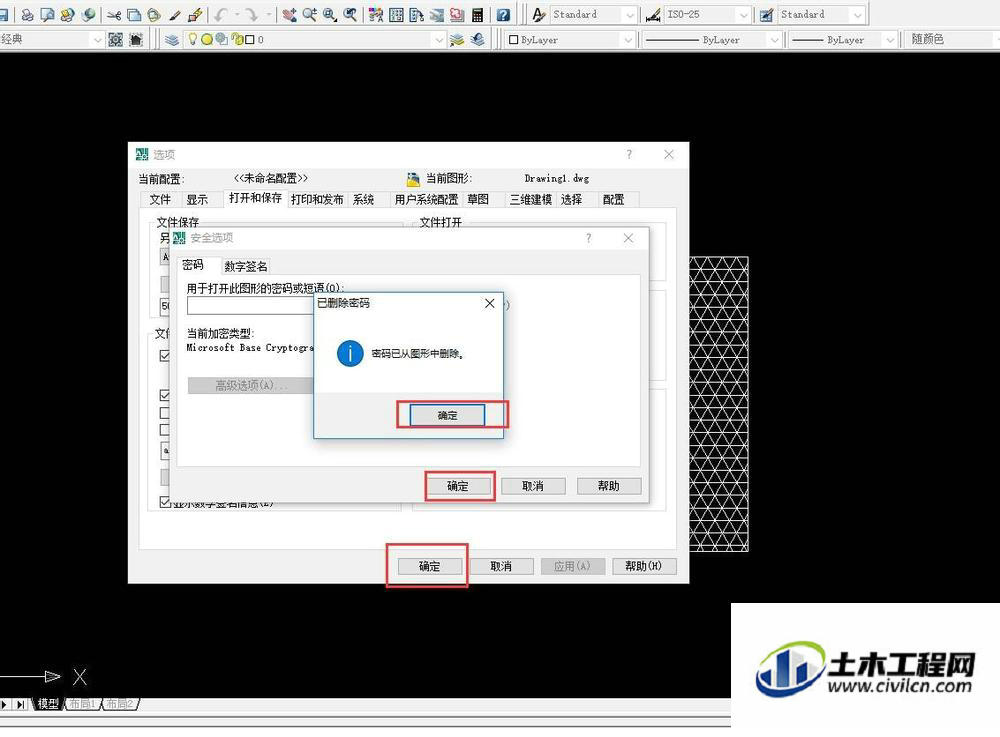Image resolution: width=1000 pixels, height=737 pixels.
Task: Open the 三维建模 tab
Action: click(531, 200)
